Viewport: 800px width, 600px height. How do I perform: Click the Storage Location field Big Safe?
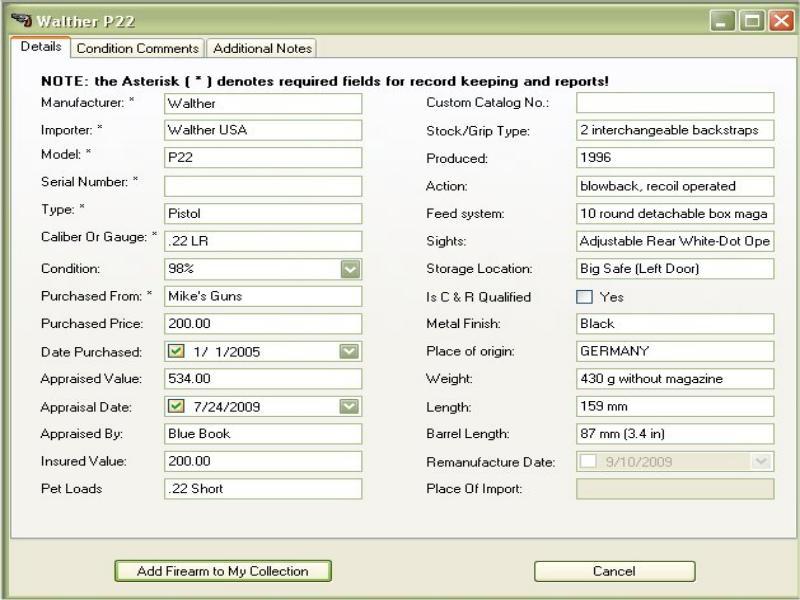coord(675,268)
